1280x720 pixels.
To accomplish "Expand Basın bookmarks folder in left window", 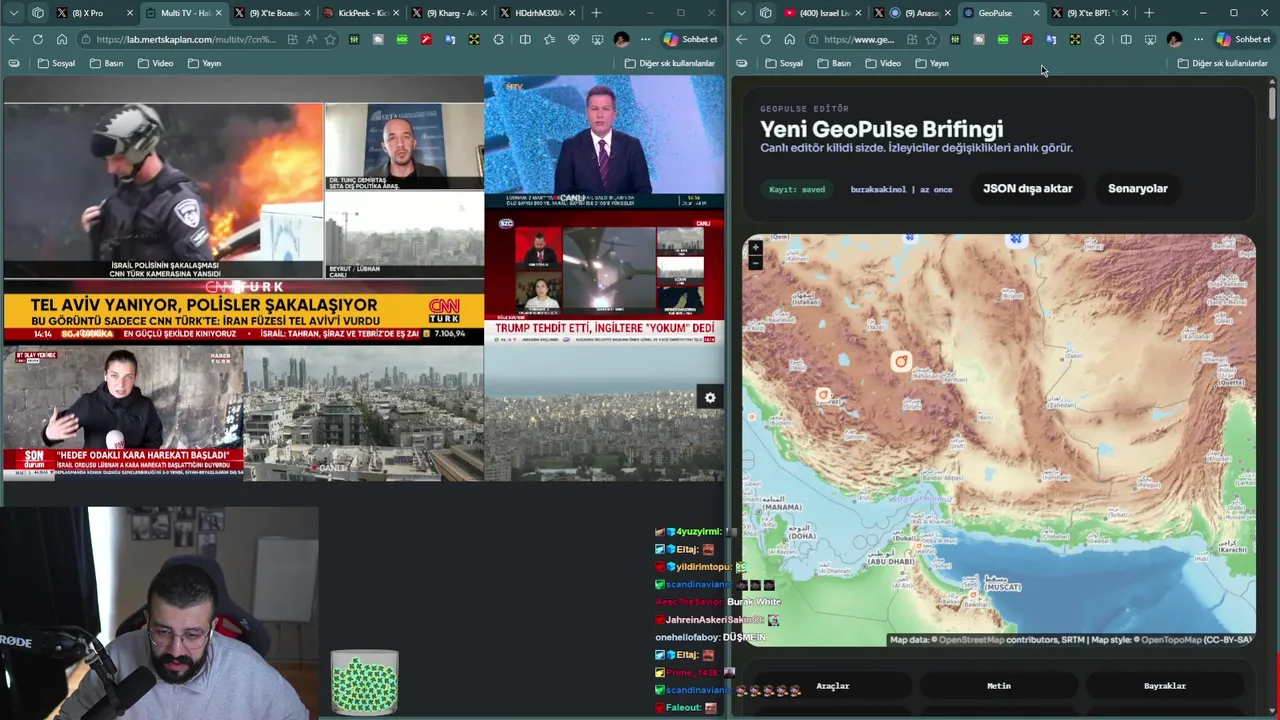I will [x=106, y=63].
